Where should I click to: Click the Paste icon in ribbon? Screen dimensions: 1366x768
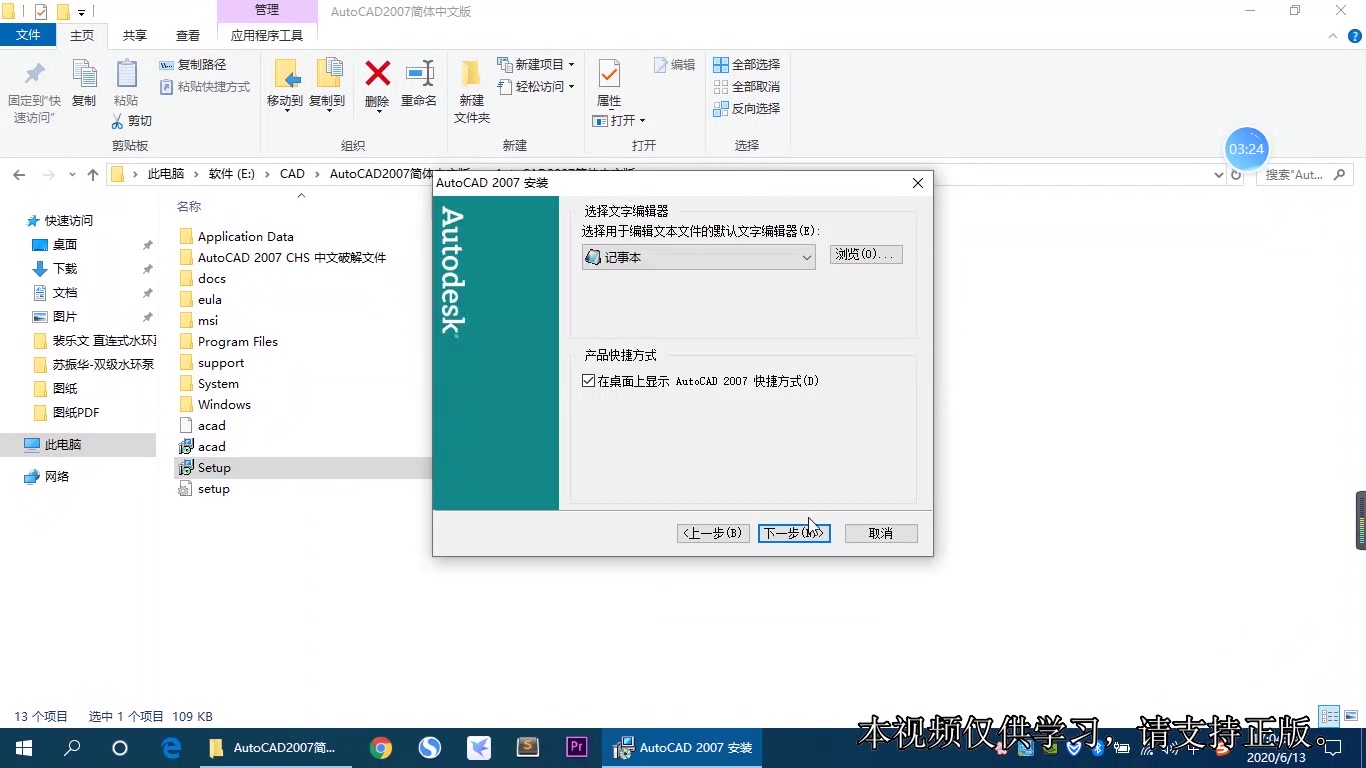[126, 75]
